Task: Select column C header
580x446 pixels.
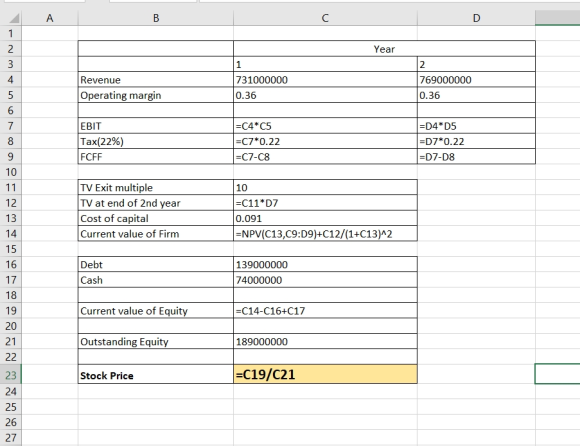Action: (325, 18)
